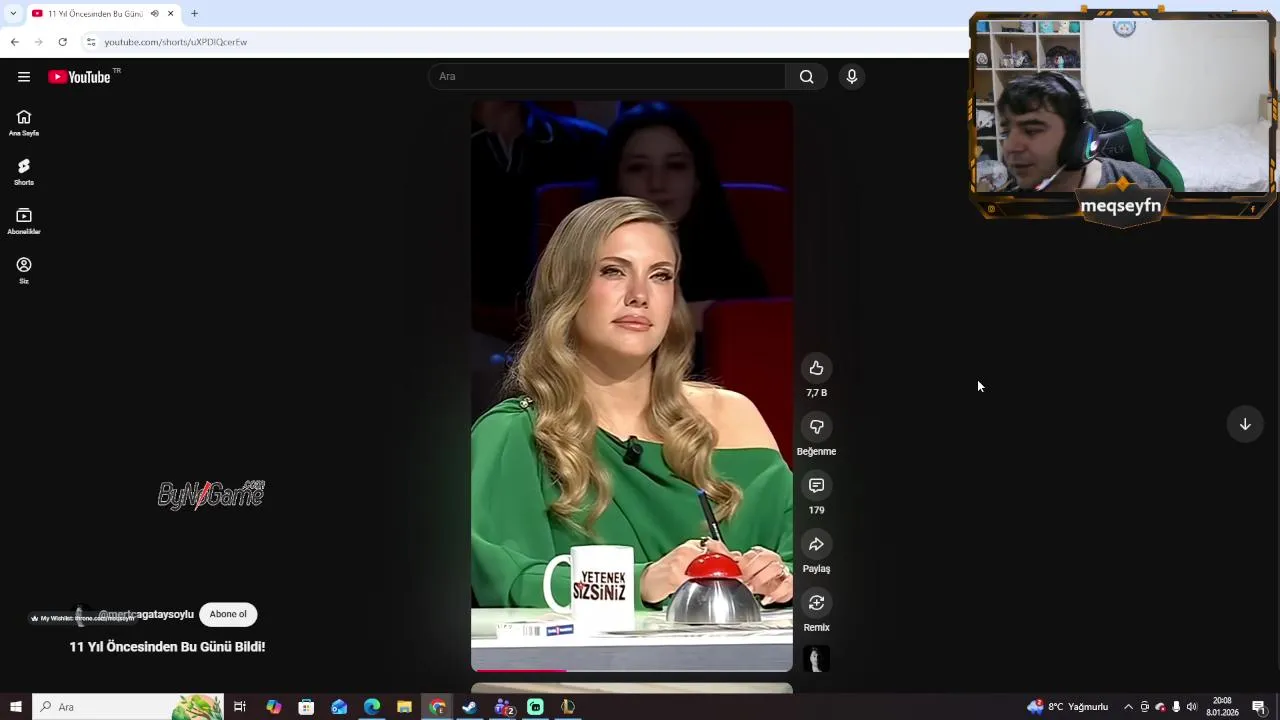Open a new browser tab
Viewport: 1280px width, 720px height.
point(194,14)
